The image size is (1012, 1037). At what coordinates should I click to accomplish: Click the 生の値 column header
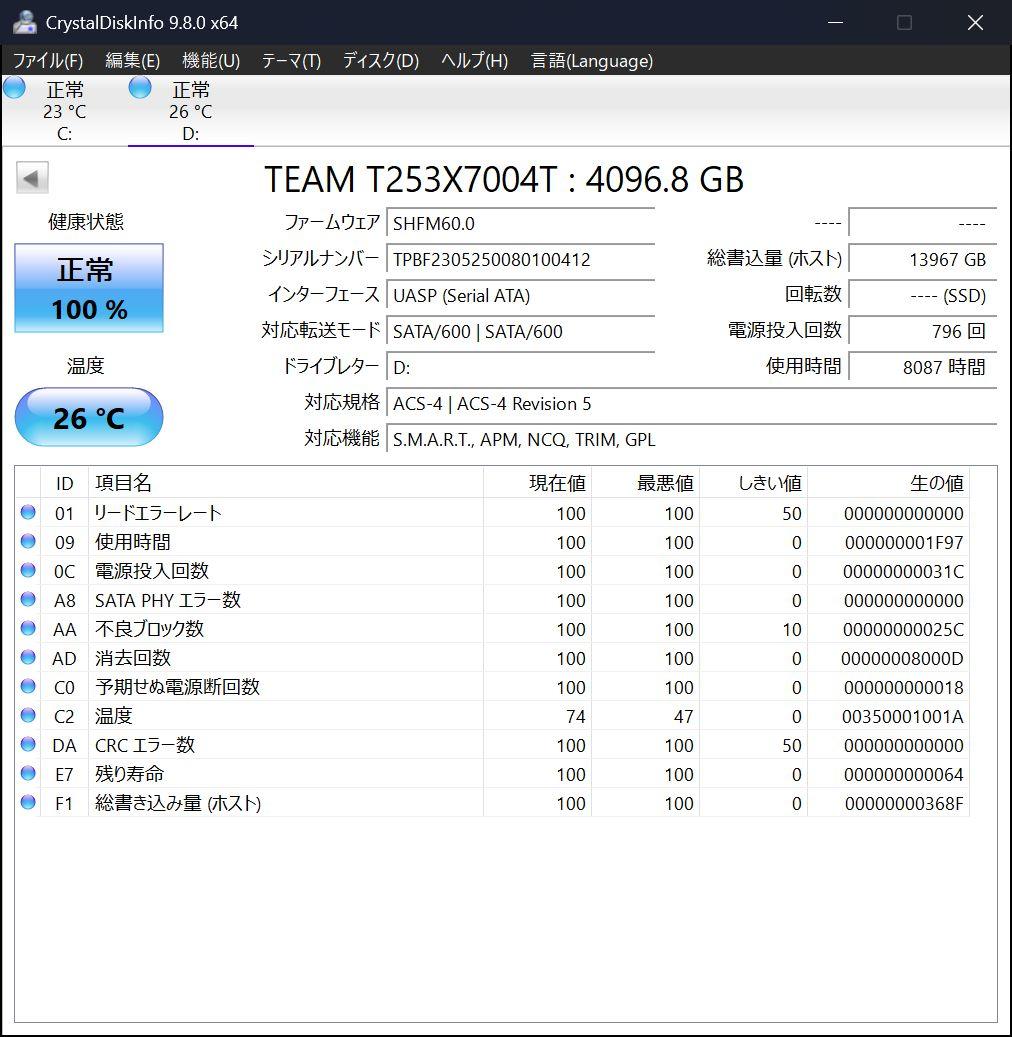pyautogui.click(x=888, y=483)
